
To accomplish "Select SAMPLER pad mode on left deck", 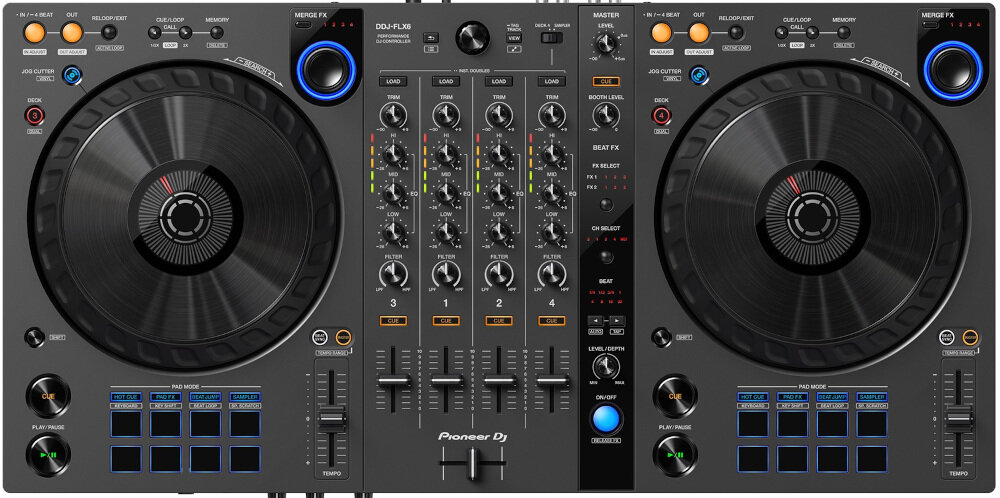I will pyautogui.click(x=245, y=397).
